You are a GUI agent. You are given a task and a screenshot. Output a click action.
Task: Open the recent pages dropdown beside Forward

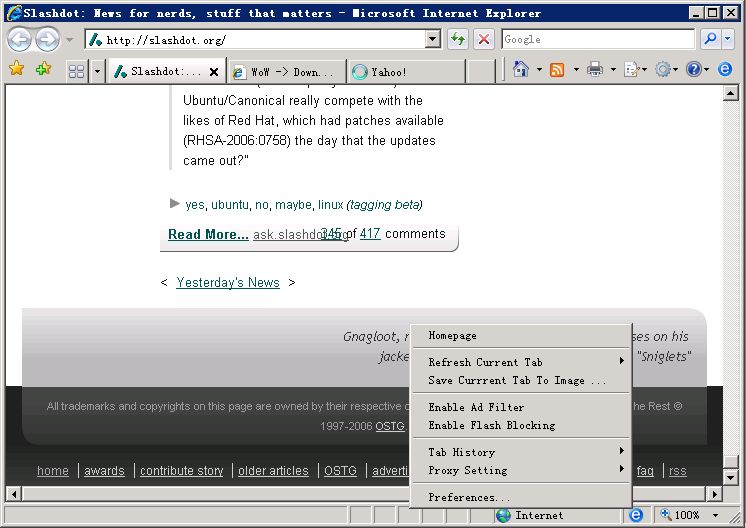70,40
